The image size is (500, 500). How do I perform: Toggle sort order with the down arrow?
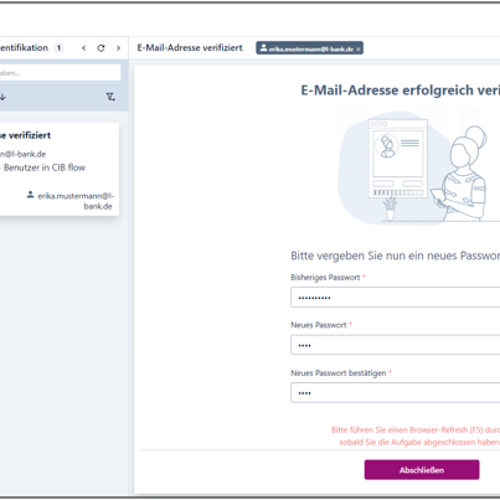tap(3, 97)
